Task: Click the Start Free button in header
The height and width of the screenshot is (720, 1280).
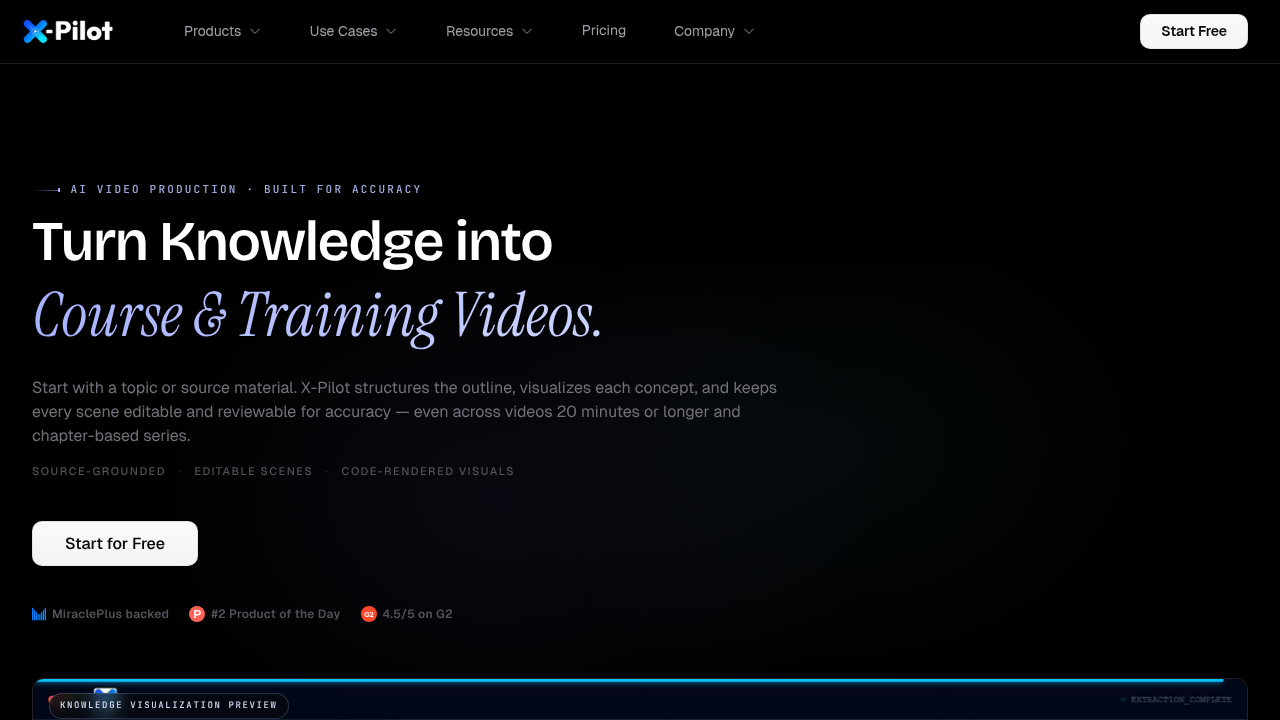Action: [1194, 31]
